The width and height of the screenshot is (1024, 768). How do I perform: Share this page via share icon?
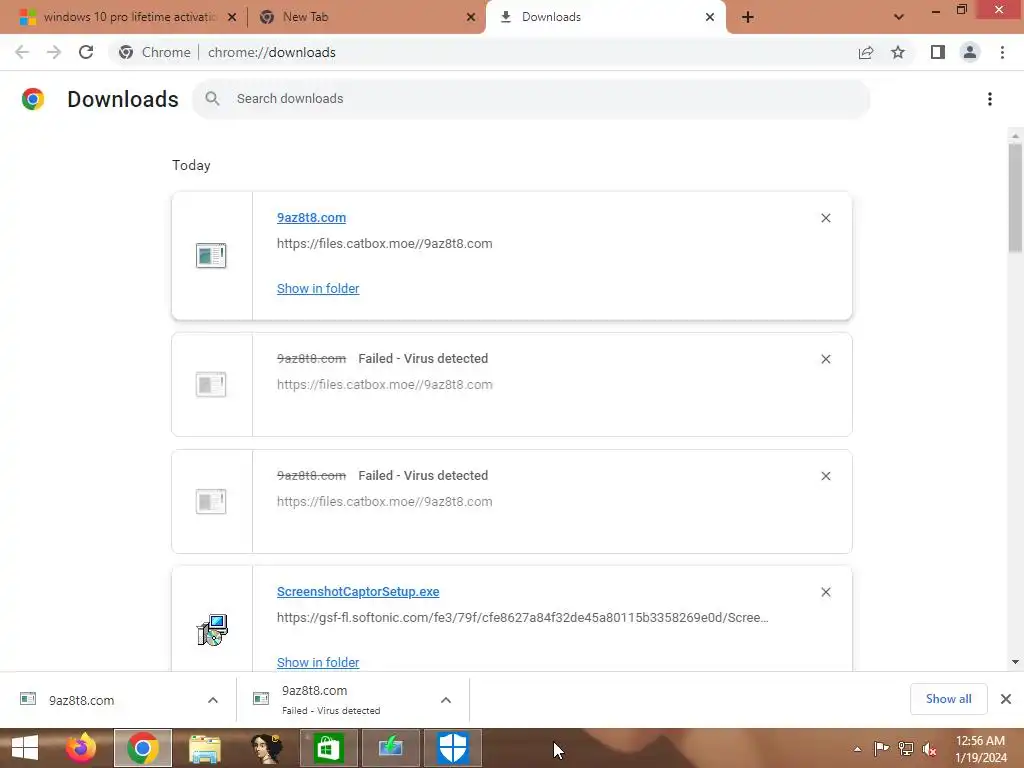point(866,52)
